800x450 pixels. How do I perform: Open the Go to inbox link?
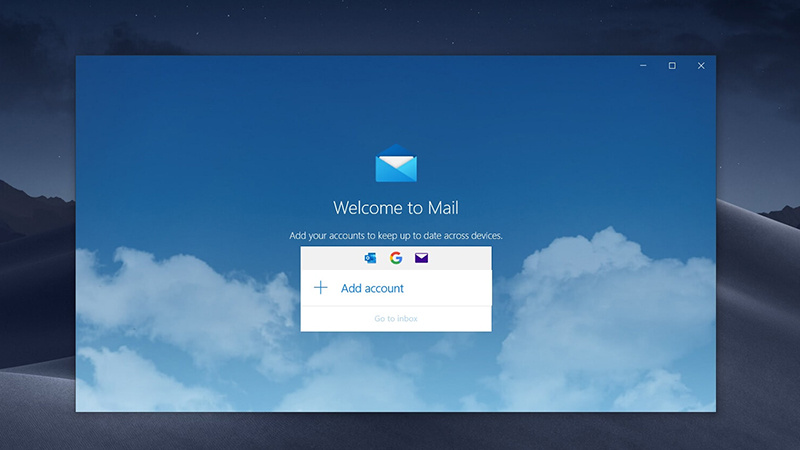[x=396, y=318]
